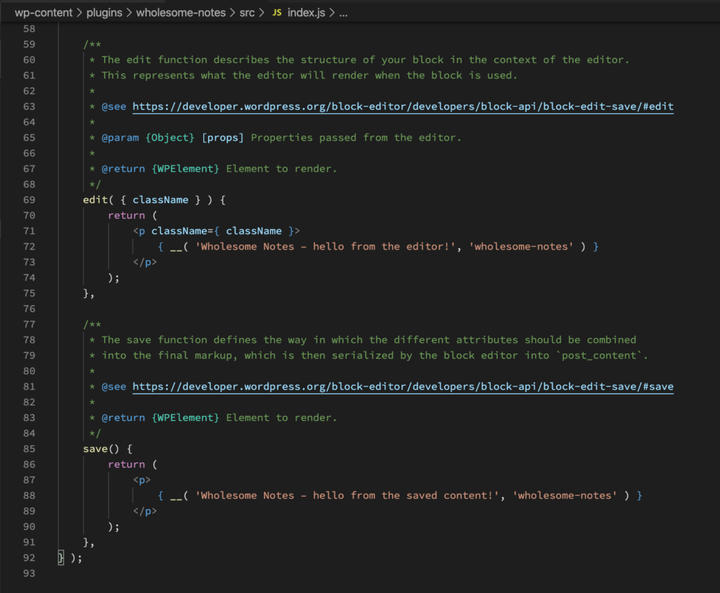
Task: Click the comment 'The save function defines' line
Action: click(363, 340)
